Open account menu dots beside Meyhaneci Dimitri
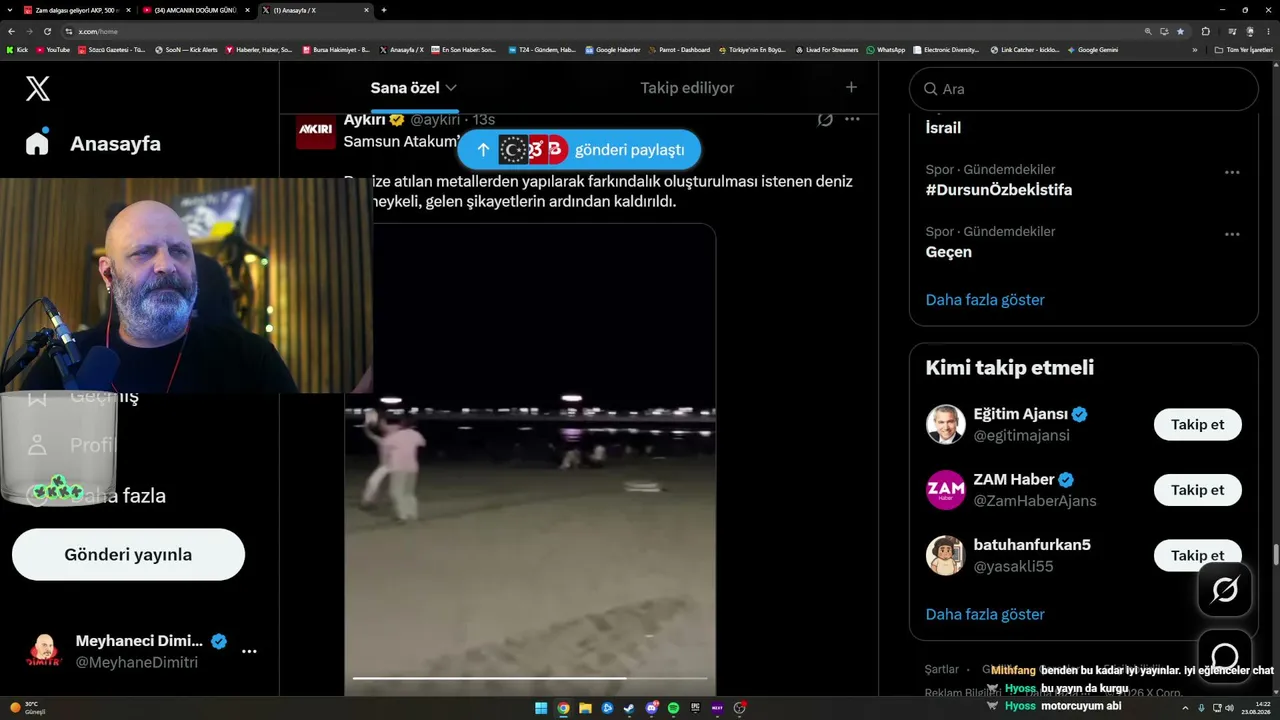Image resolution: width=1280 pixels, height=720 pixels. pos(249,651)
